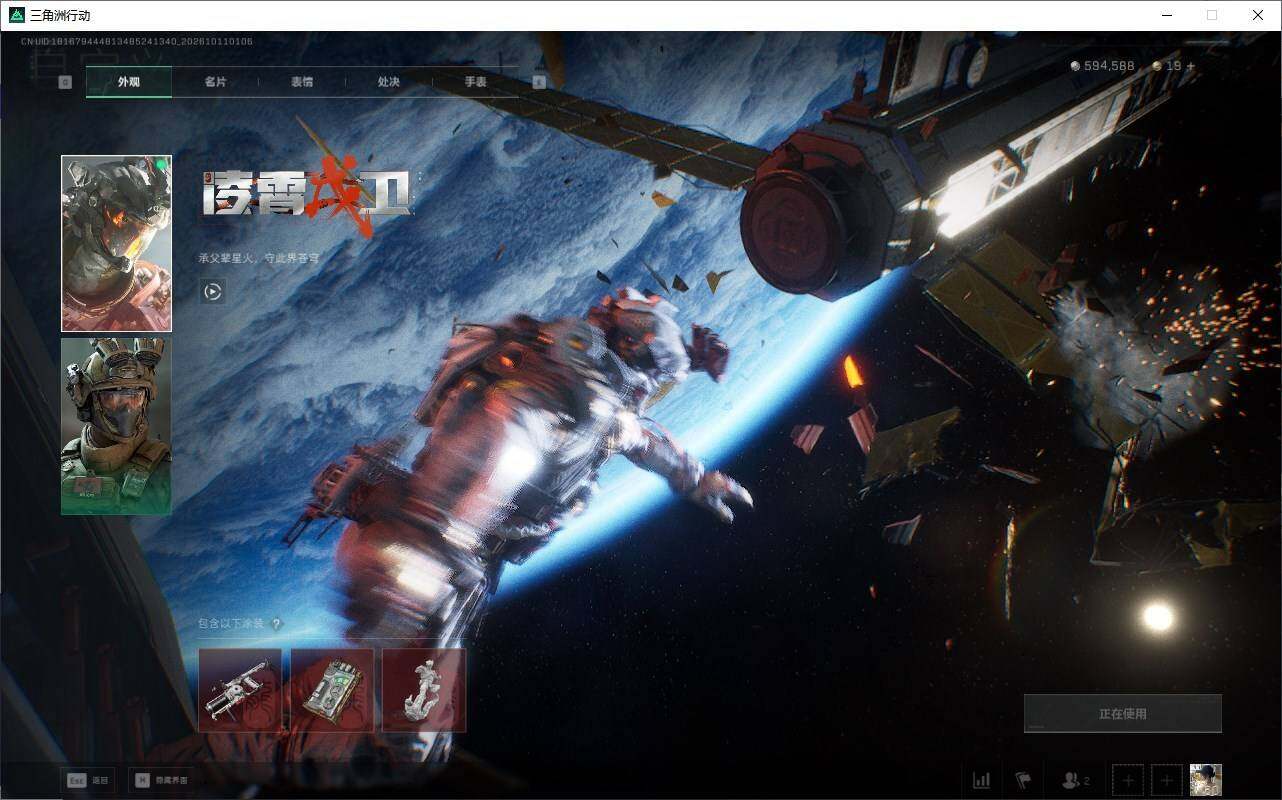
Task: Click the 三角洲行动 title bar app icon
Action: (x=16, y=15)
